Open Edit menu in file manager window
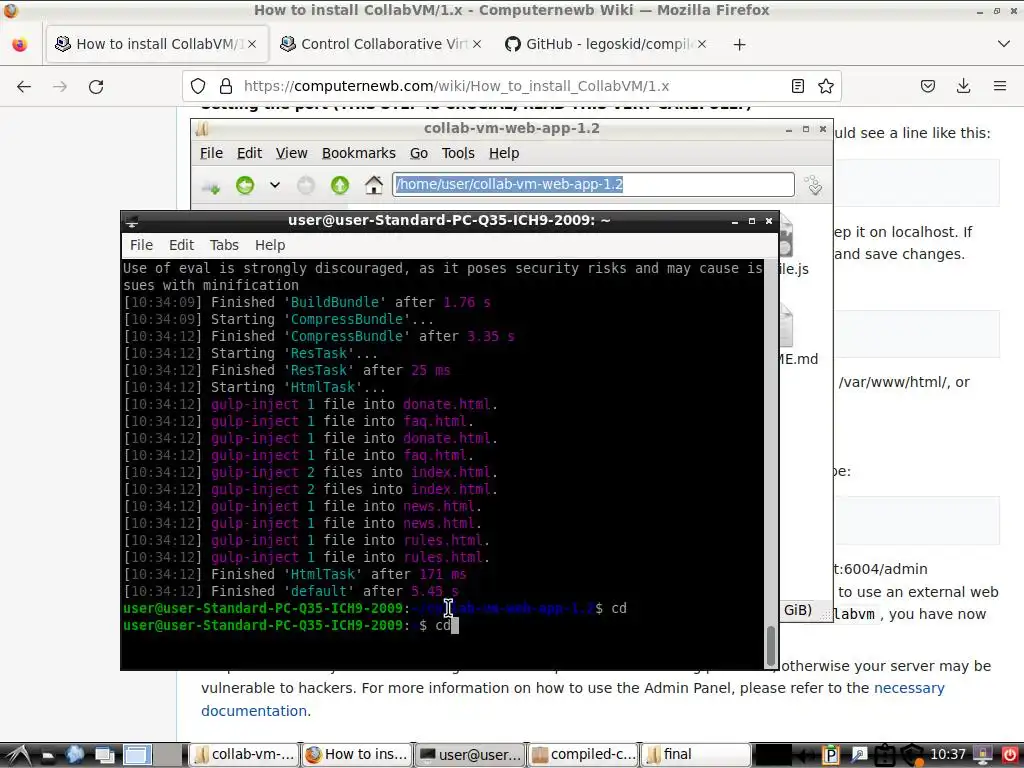The height and width of the screenshot is (768, 1024). tap(249, 153)
